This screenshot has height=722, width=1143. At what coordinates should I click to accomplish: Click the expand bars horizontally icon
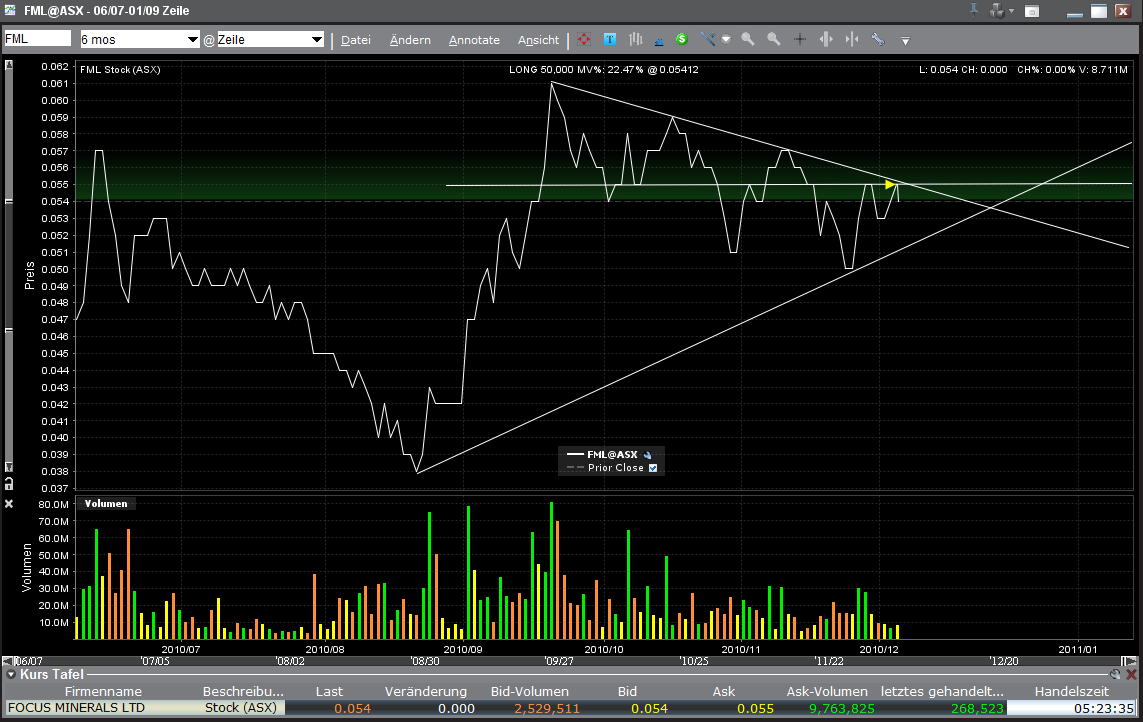pos(826,39)
